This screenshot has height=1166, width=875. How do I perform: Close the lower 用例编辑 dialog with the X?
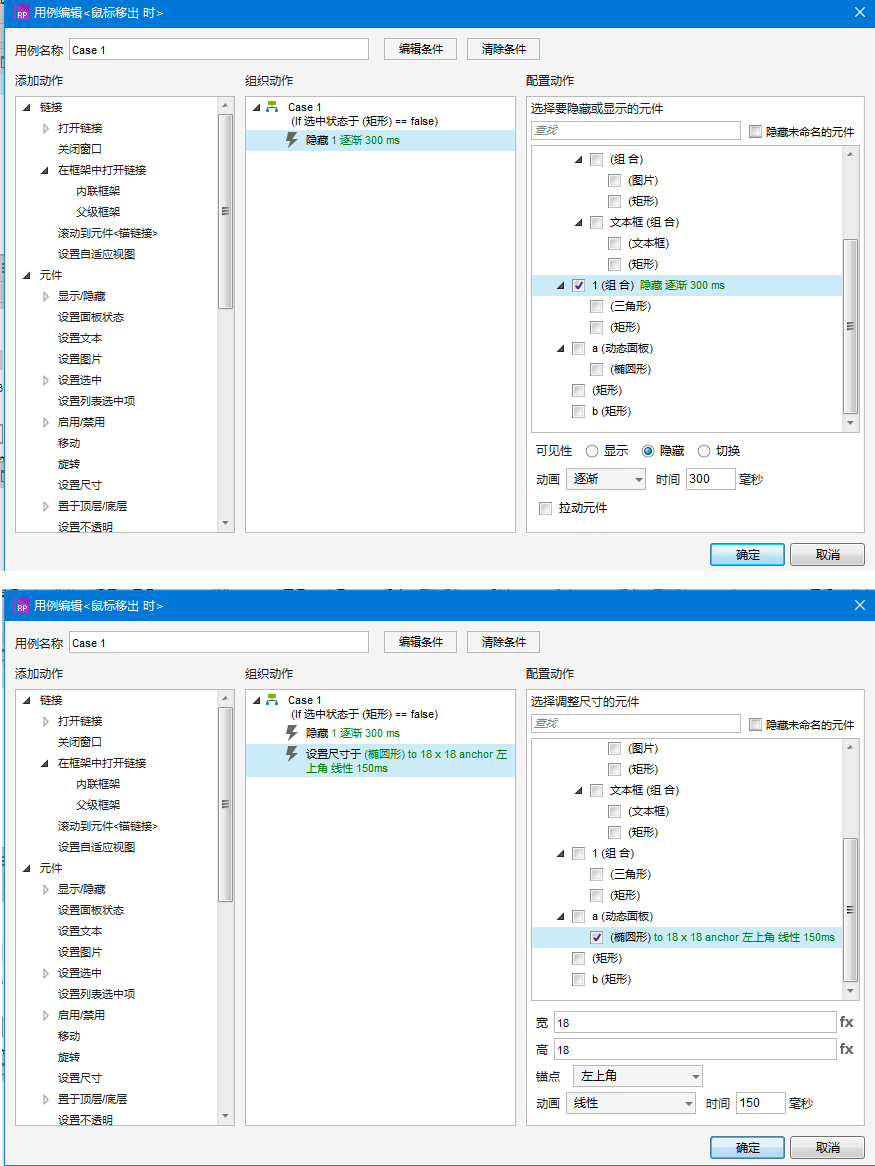859,605
